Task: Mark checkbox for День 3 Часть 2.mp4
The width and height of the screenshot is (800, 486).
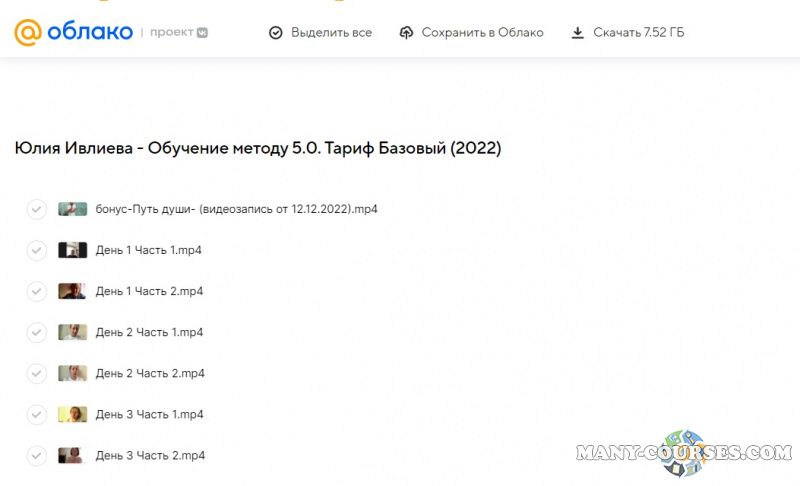Action: [x=37, y=455]
